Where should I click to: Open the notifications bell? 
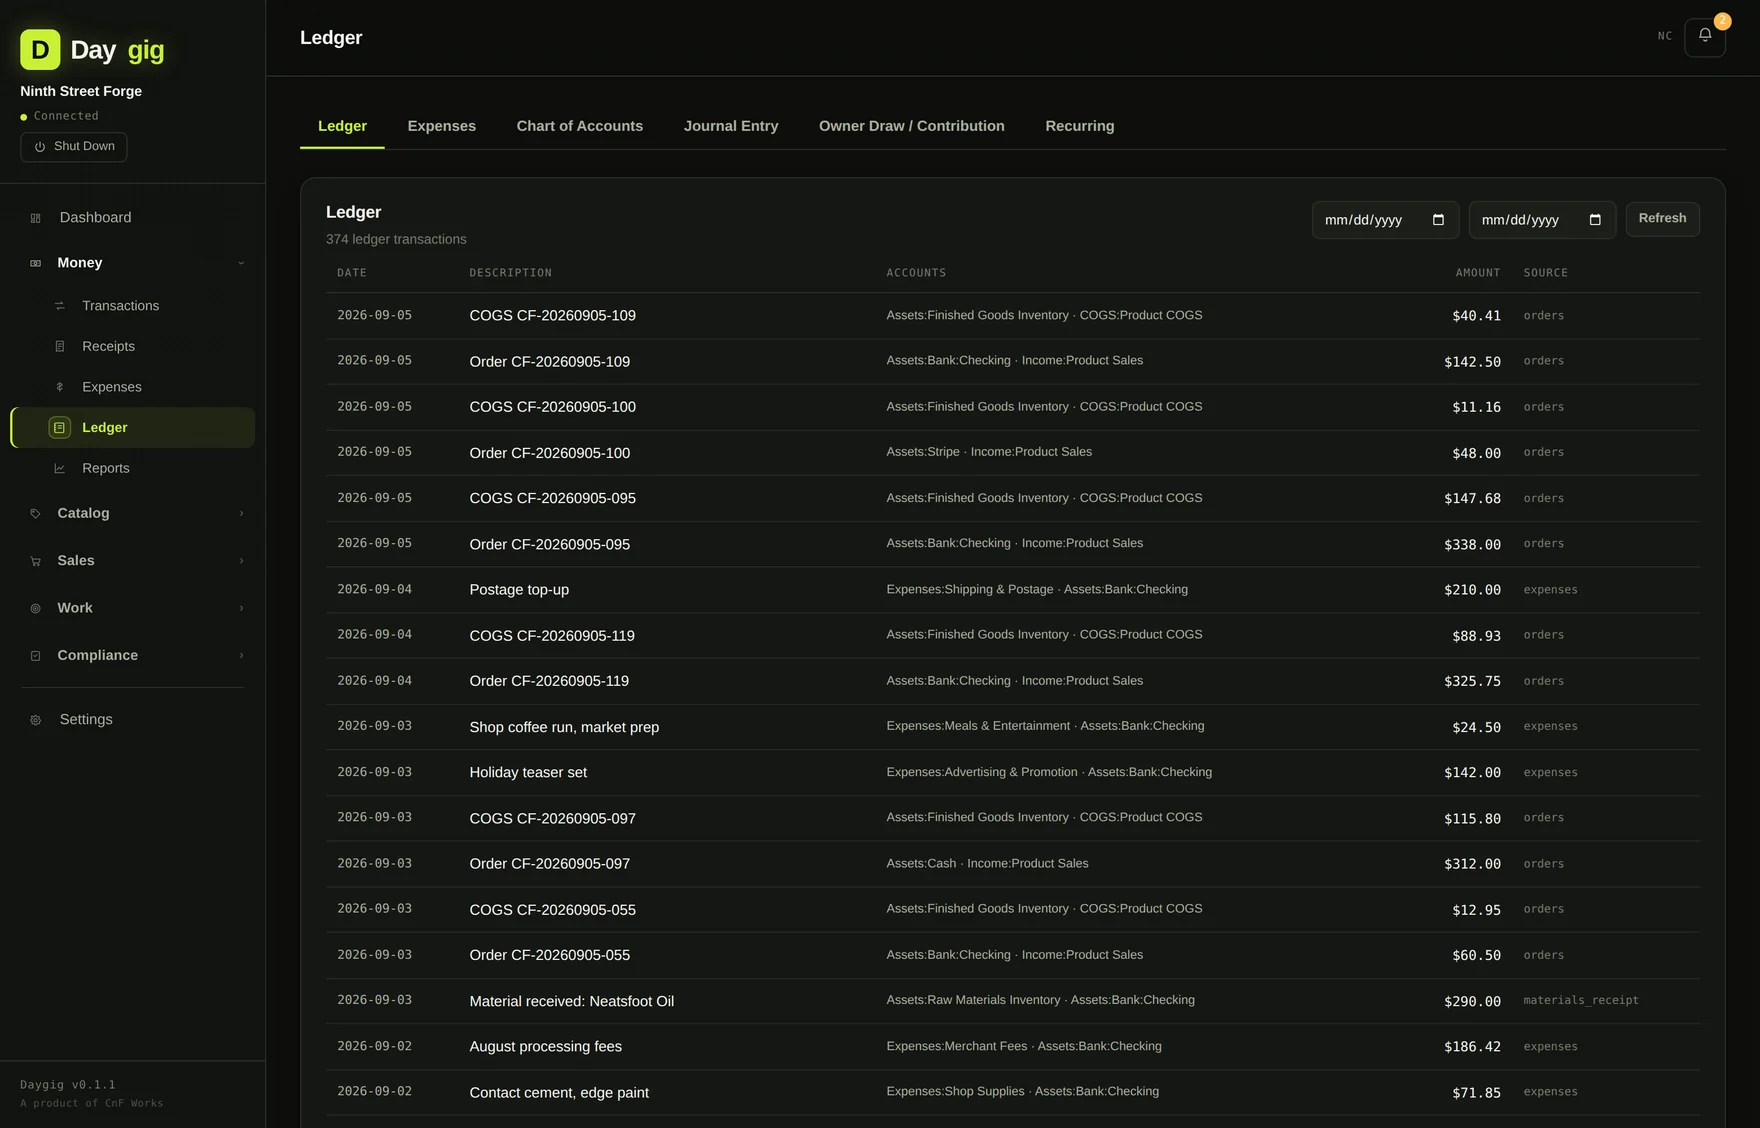1705,37
